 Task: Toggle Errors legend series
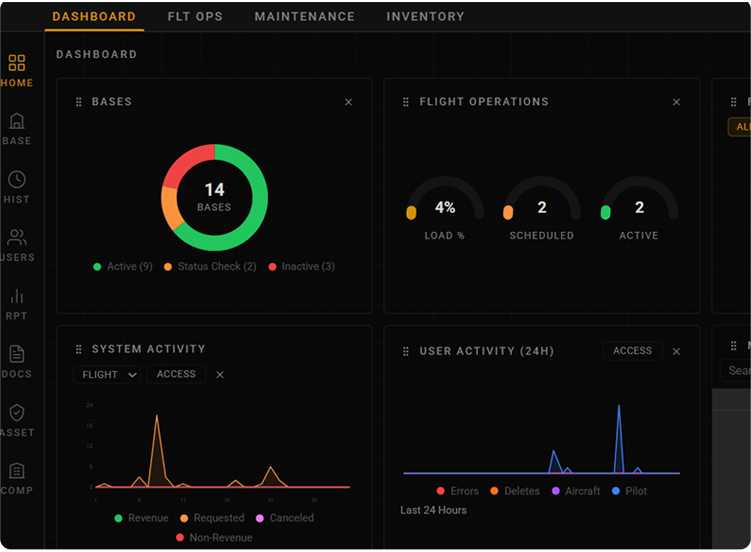pos(458,491)
